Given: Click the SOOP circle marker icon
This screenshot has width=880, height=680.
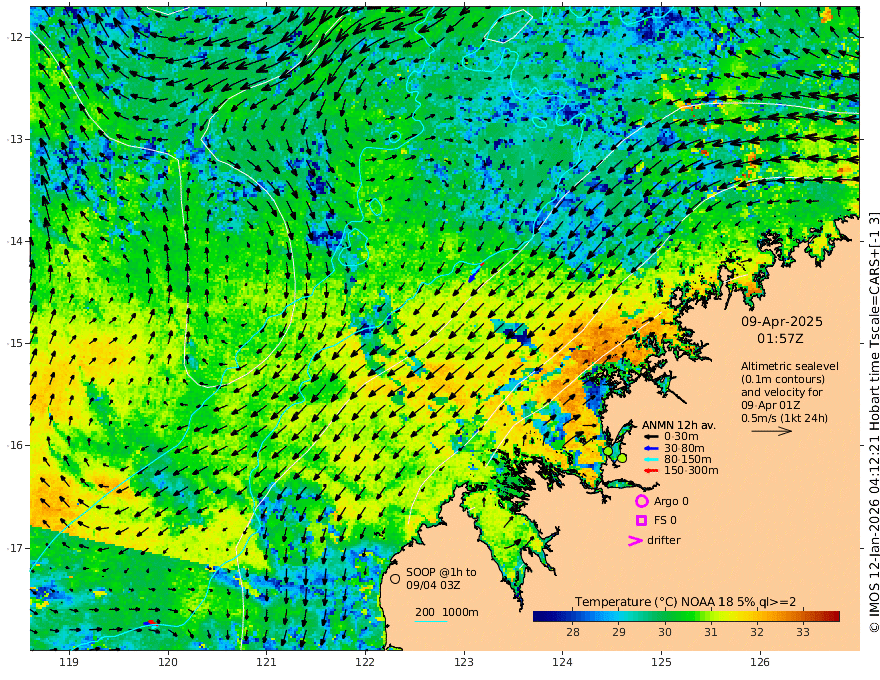Looking at the screenshot, I should (395, 578).
